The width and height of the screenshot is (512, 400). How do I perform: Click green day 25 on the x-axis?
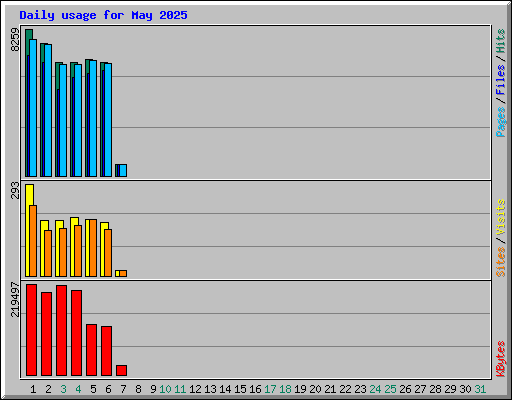(390, 389)
